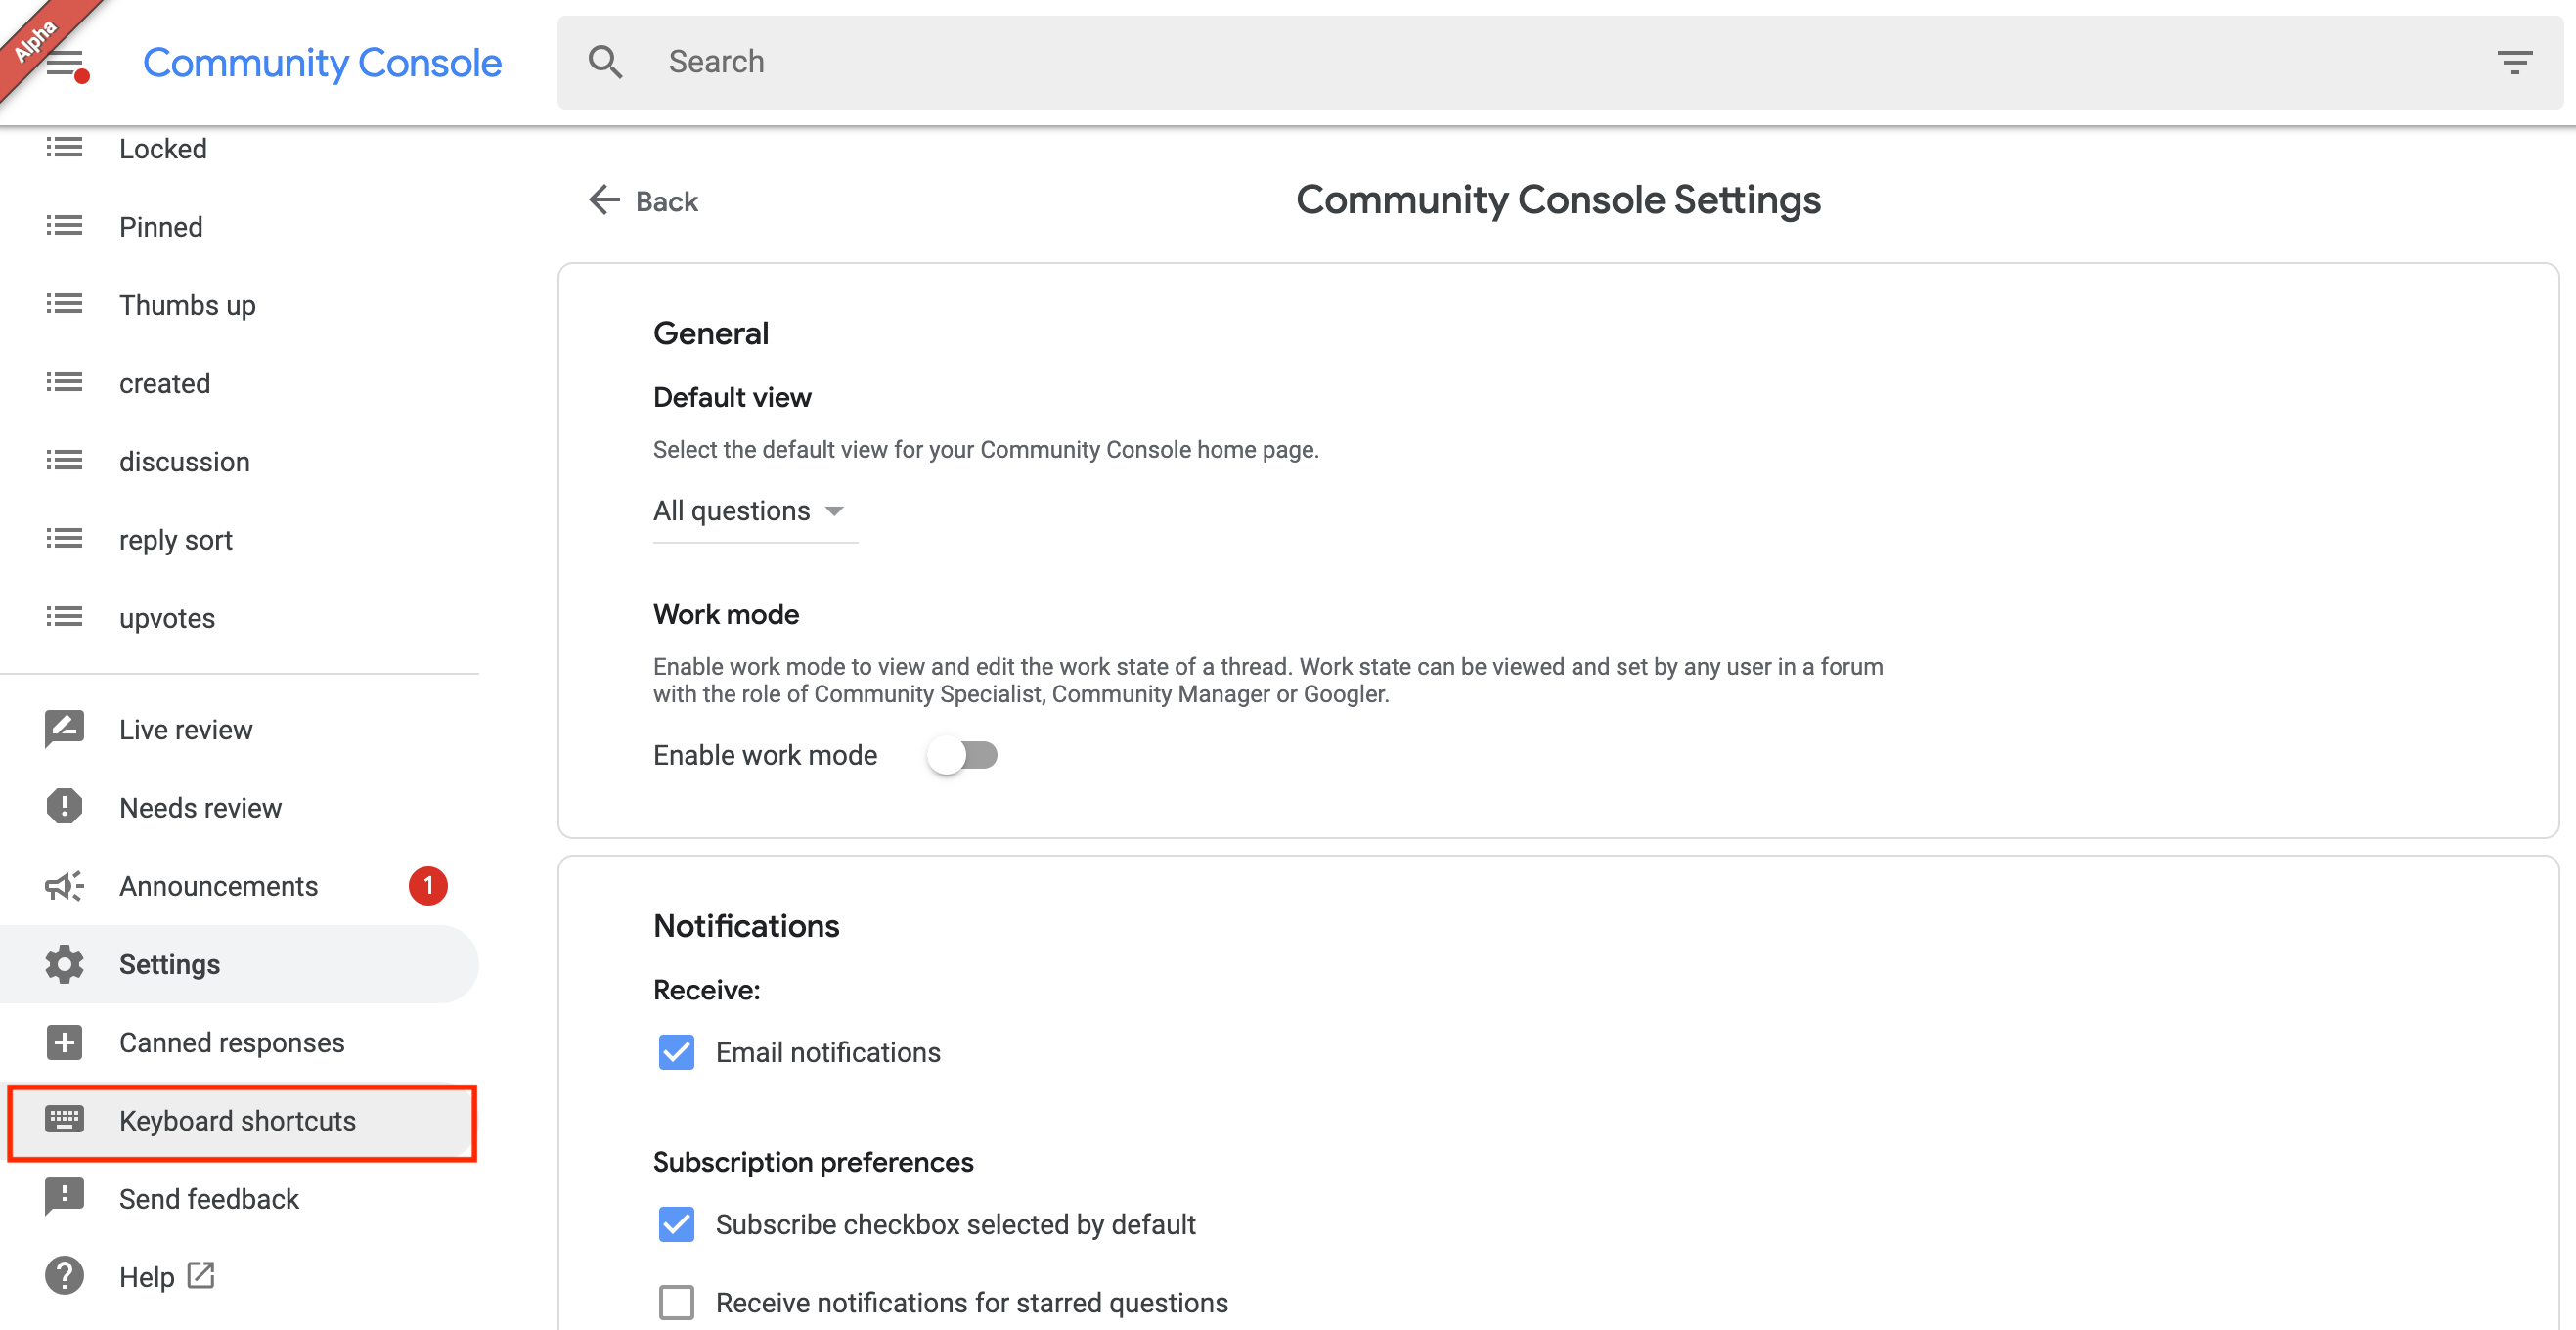
Task: Open search filter options icon
Action: [2514, 62]
